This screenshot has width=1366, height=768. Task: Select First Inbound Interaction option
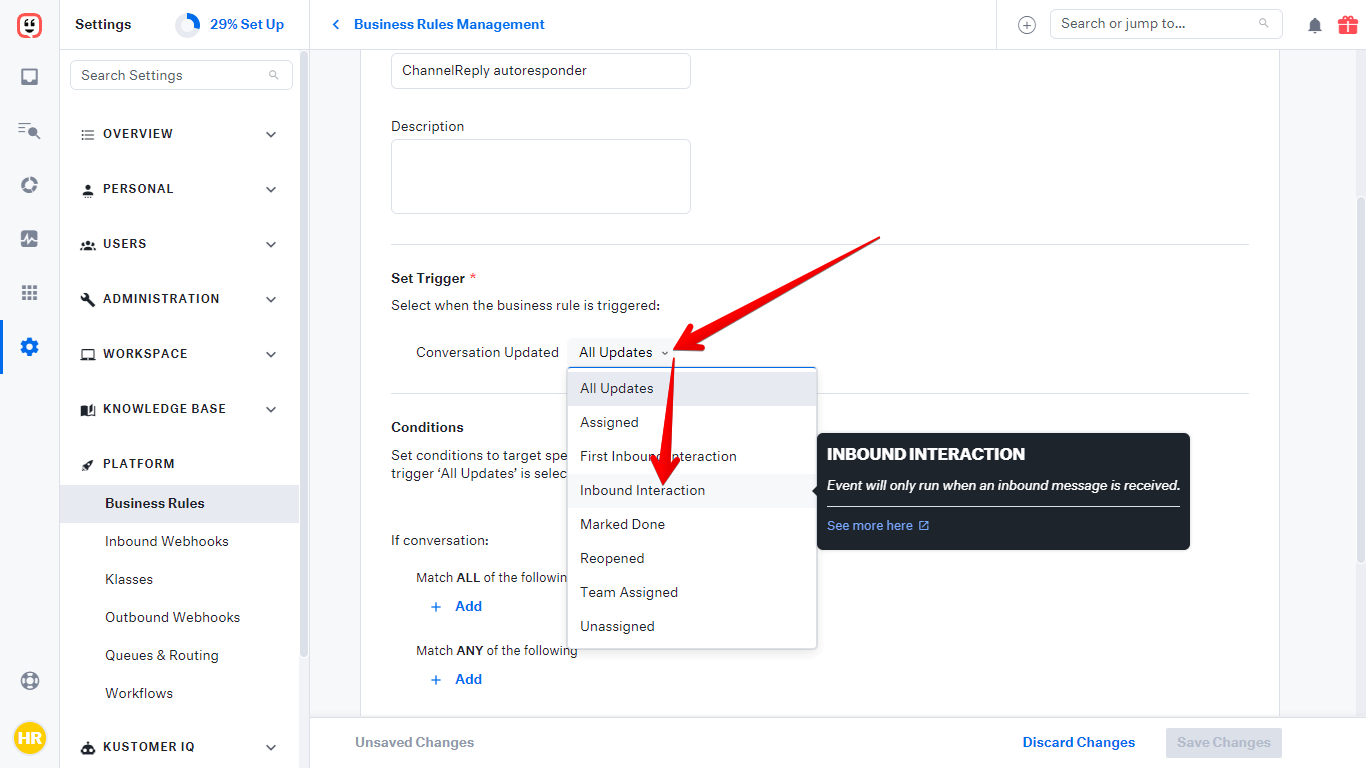click(692, 456)
